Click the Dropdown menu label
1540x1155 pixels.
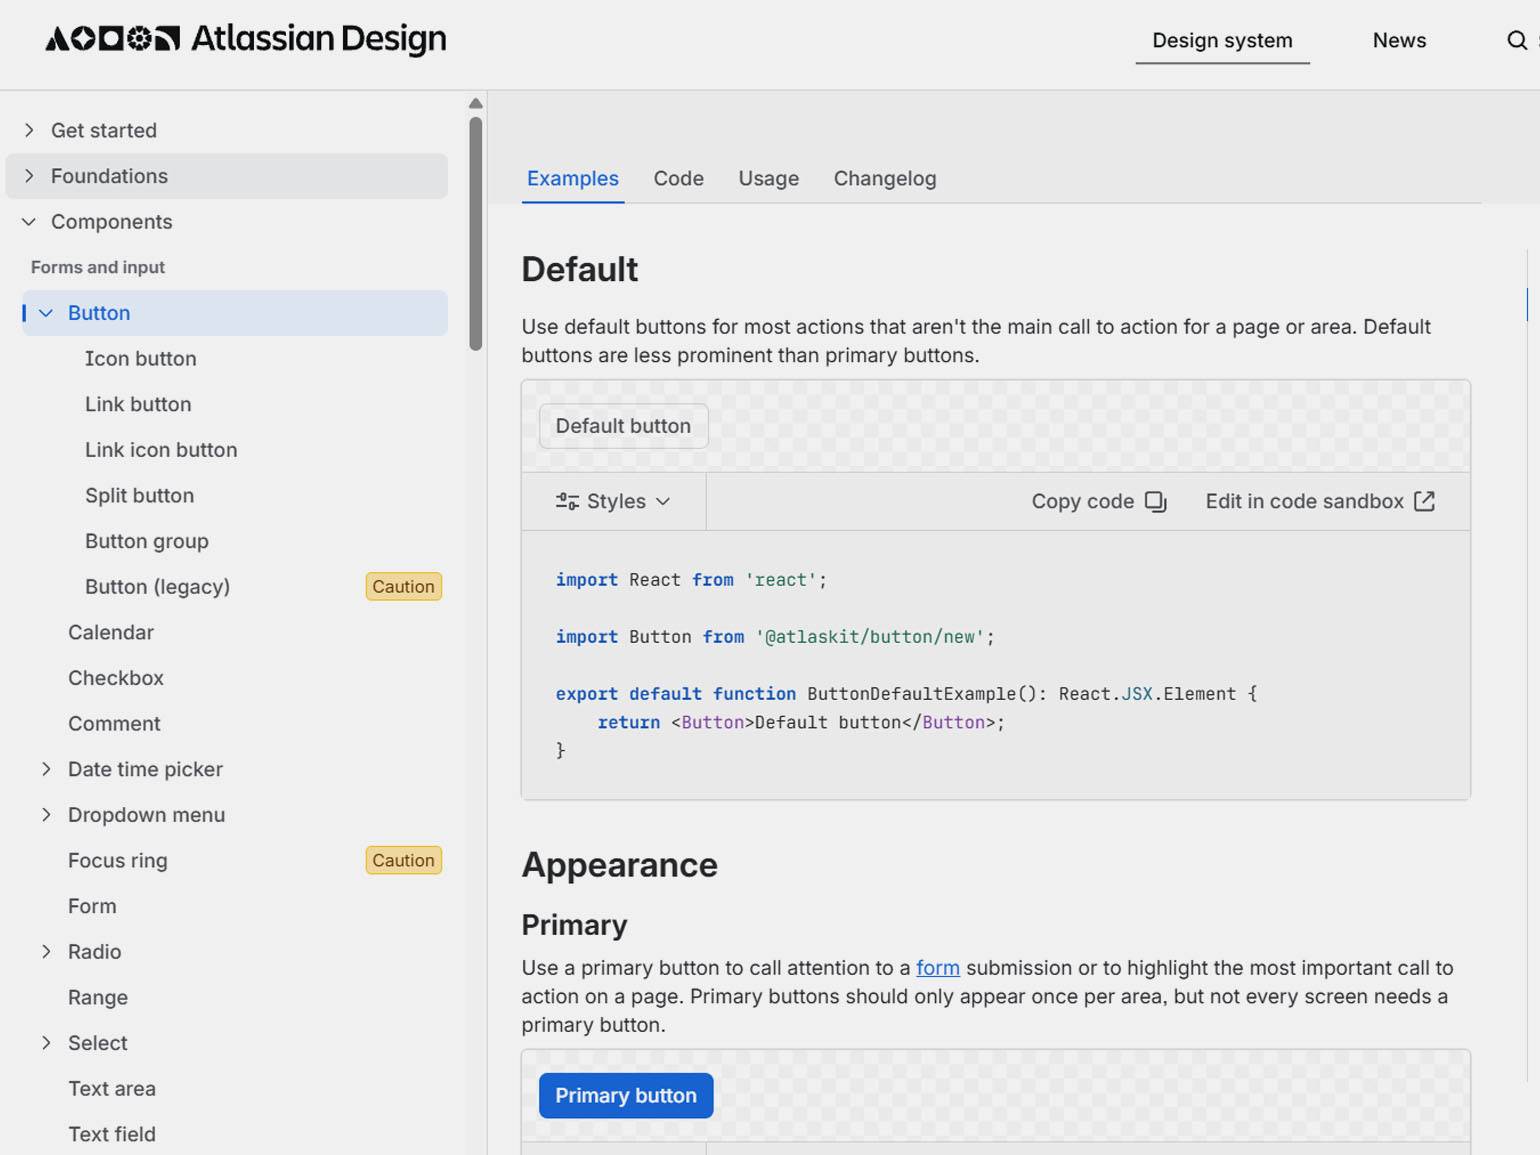(x=146, y=815)
